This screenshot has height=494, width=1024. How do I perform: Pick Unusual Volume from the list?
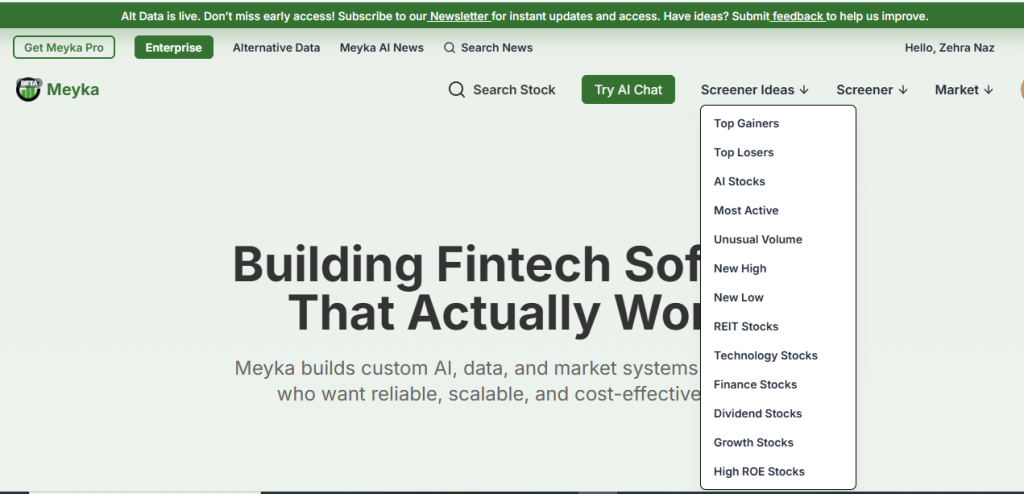(x=758, y=240)
